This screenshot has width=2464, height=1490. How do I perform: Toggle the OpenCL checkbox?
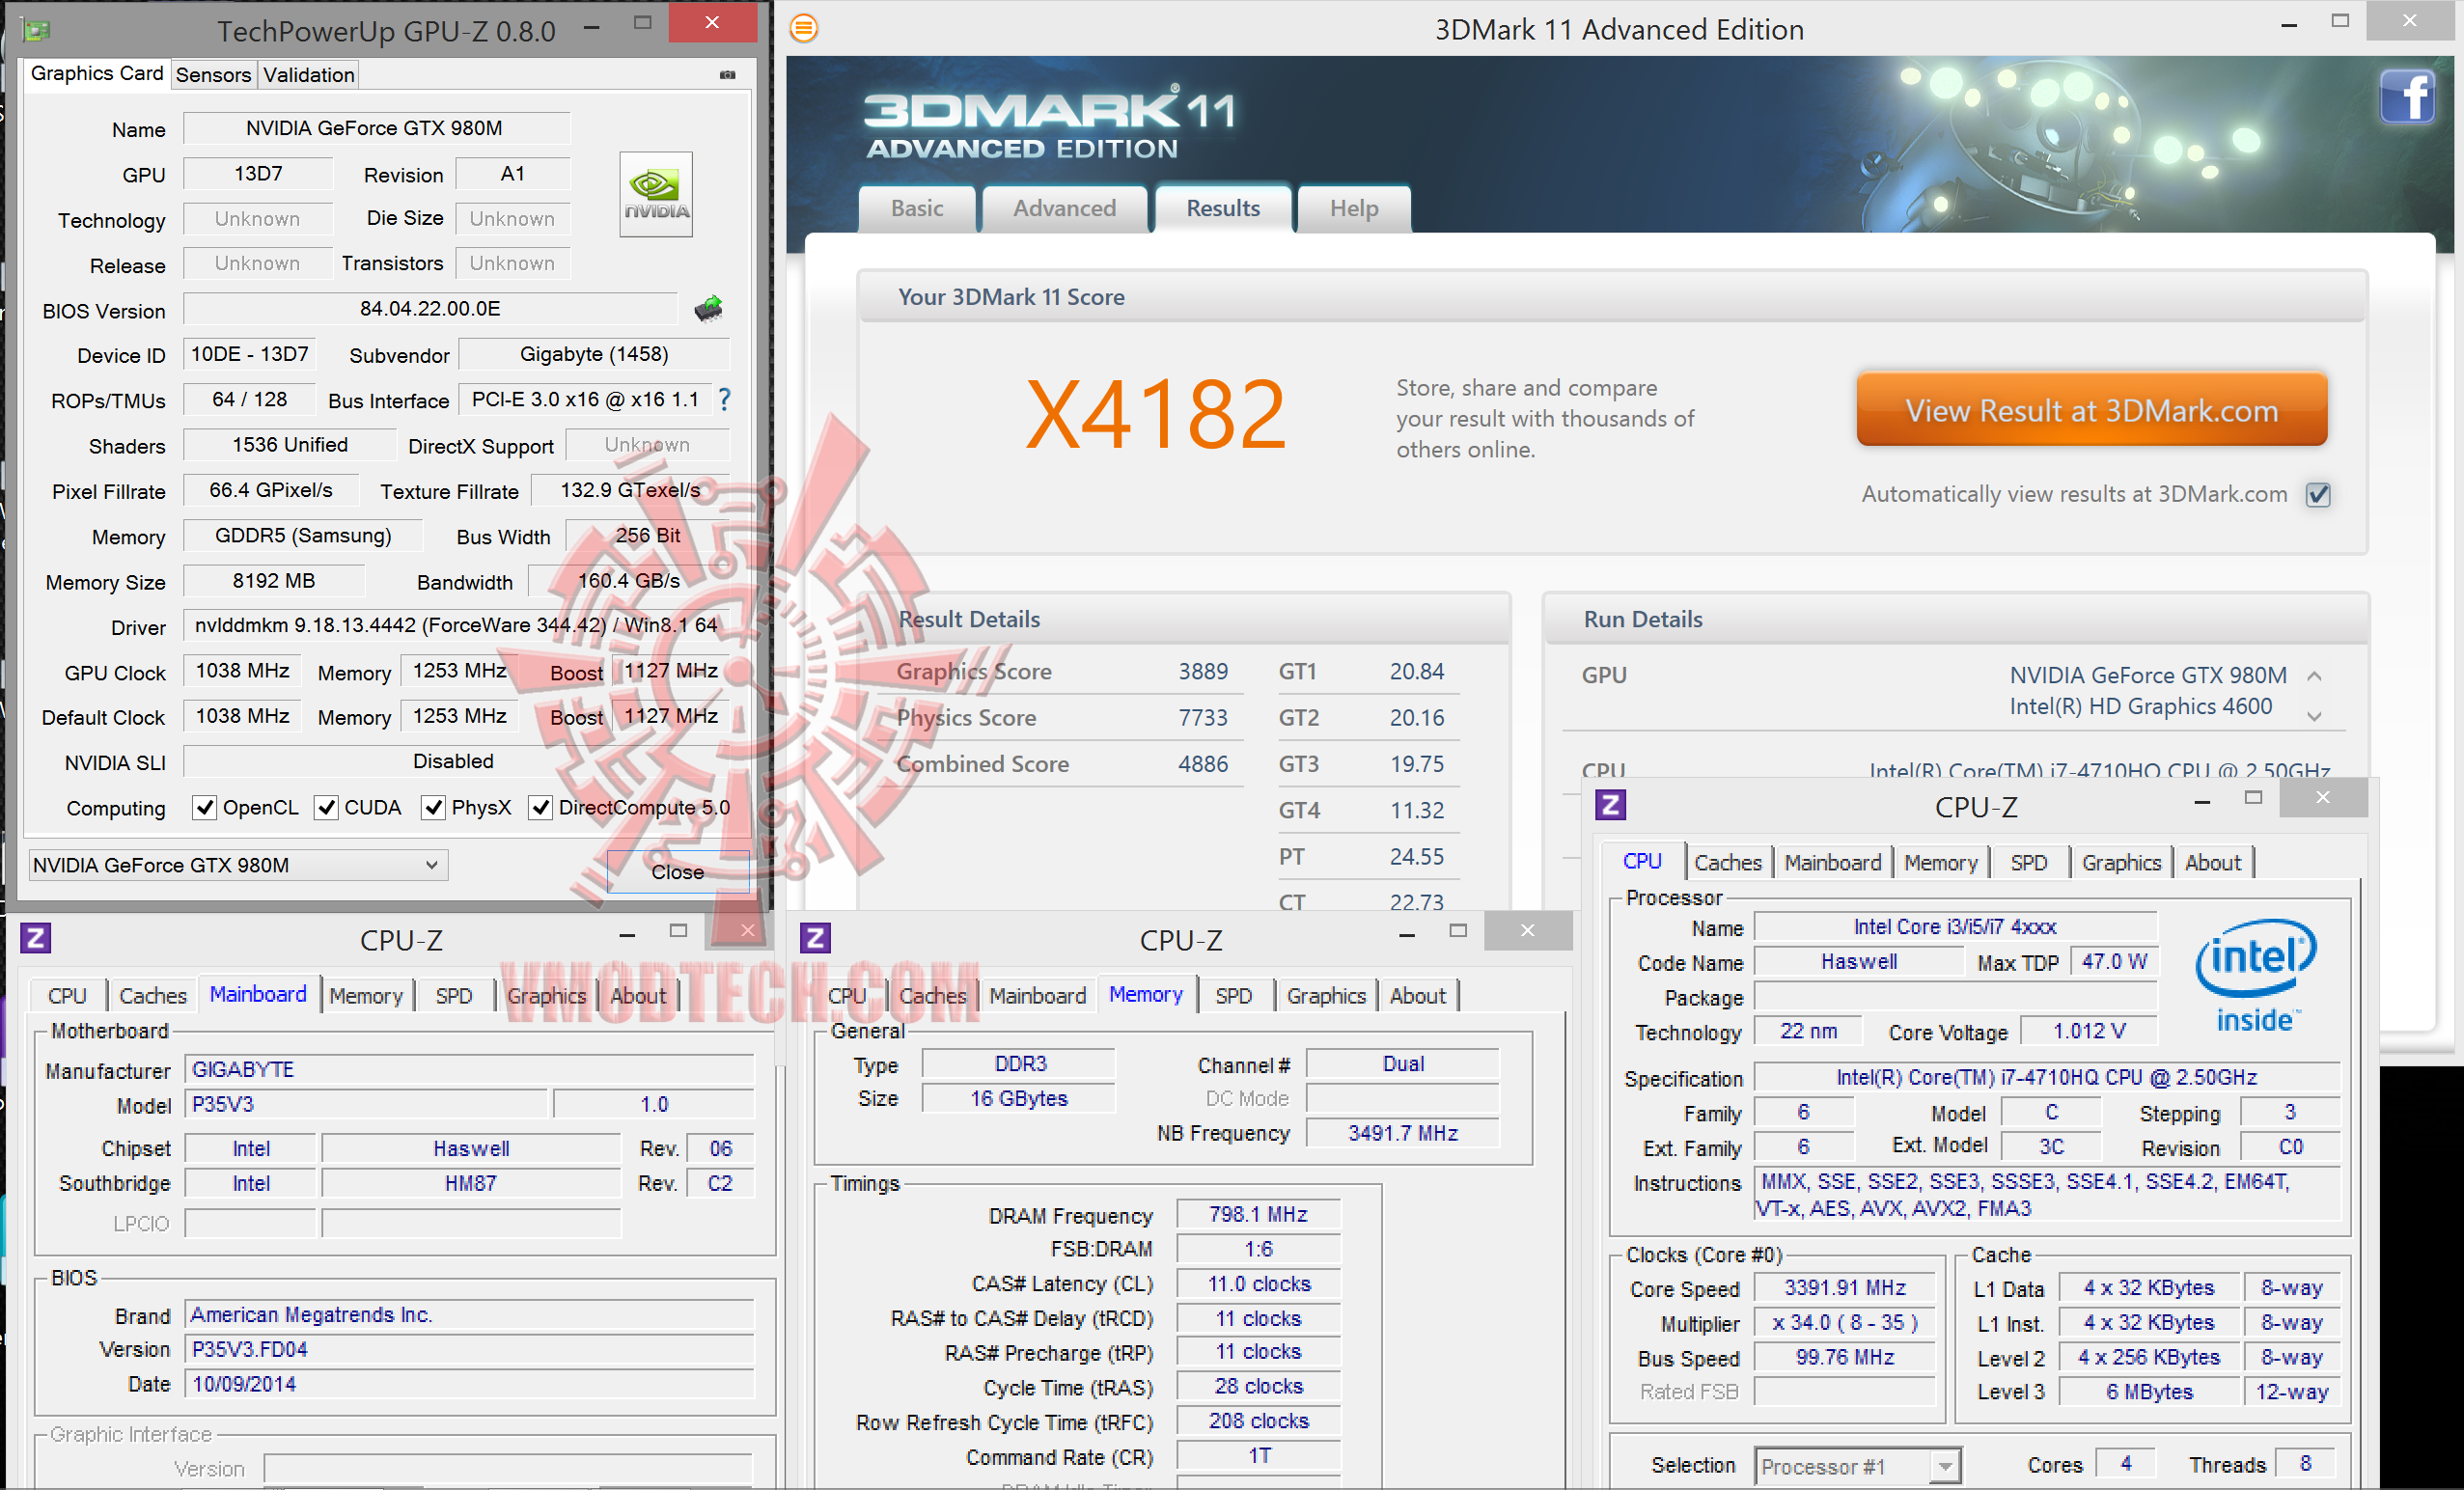pos(205,808)
